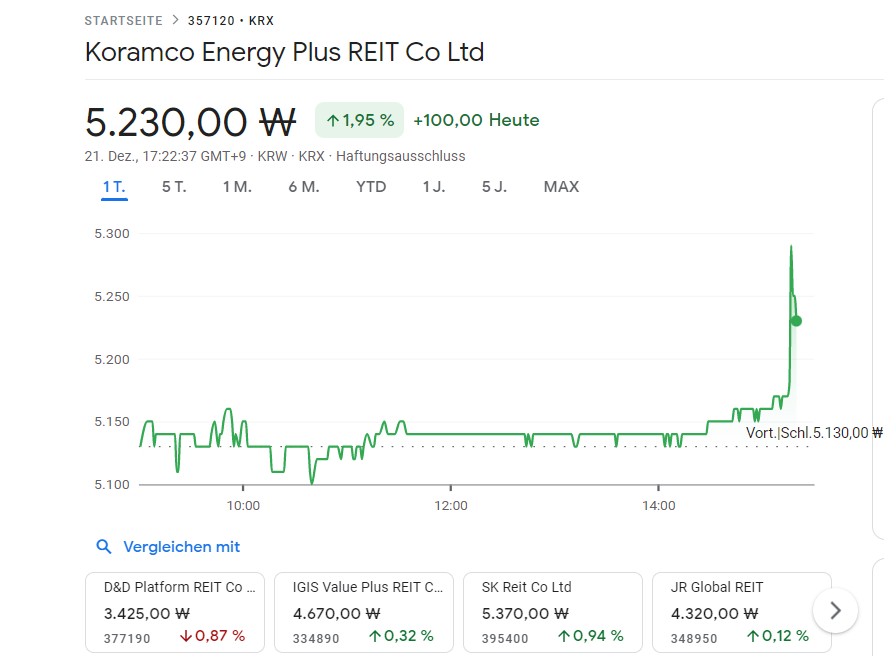Click the KRW currency label in the info line

272,156
